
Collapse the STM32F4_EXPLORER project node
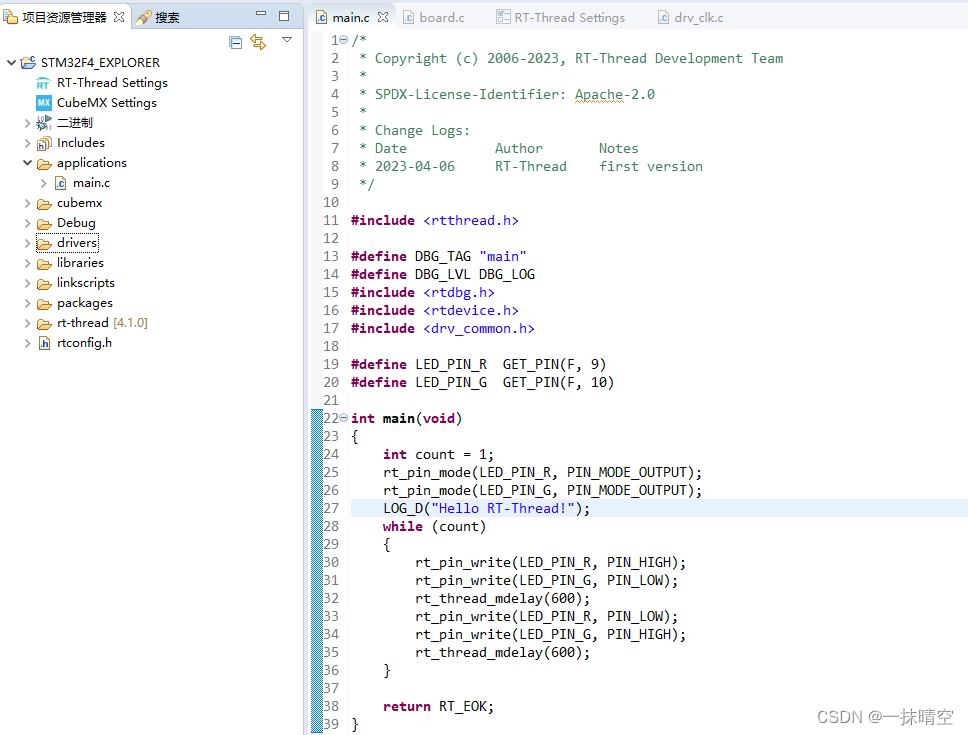click(11, 62)
